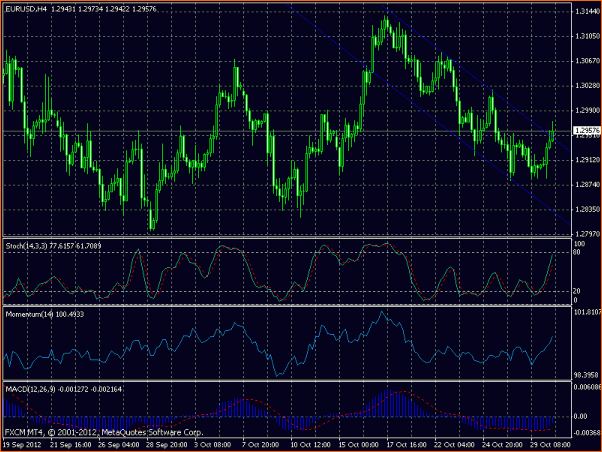Click the 19 Sep 2012 date label
The image size is (602, 452).
tap(22, 445)
